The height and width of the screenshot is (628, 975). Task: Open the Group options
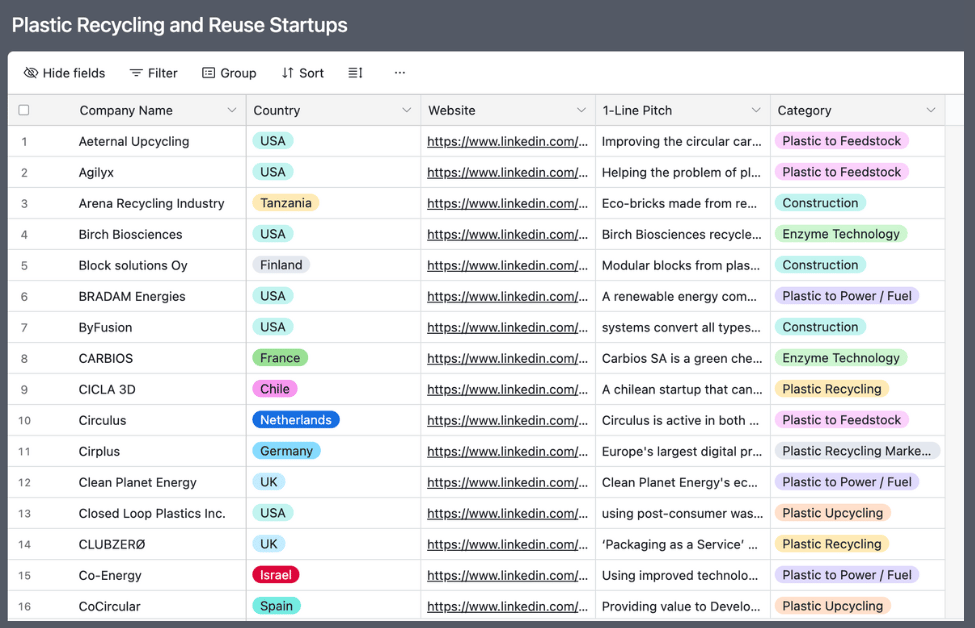tap(229, 73)
